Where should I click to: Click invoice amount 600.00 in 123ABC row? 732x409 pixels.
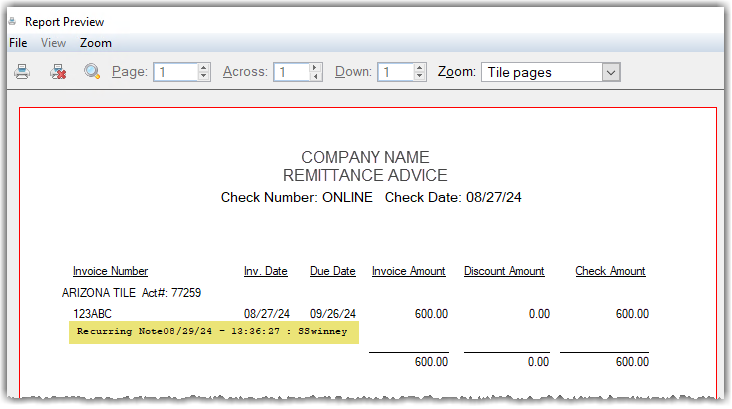point(431,314)
